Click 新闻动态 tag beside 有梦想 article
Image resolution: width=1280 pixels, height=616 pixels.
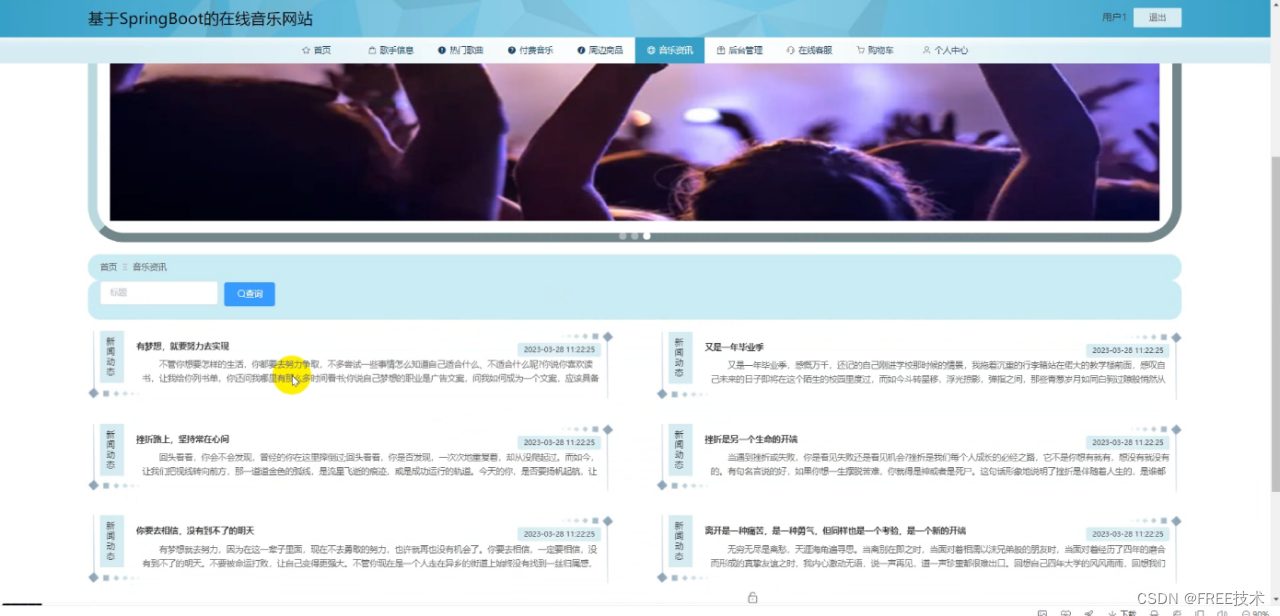click(111, 357)
